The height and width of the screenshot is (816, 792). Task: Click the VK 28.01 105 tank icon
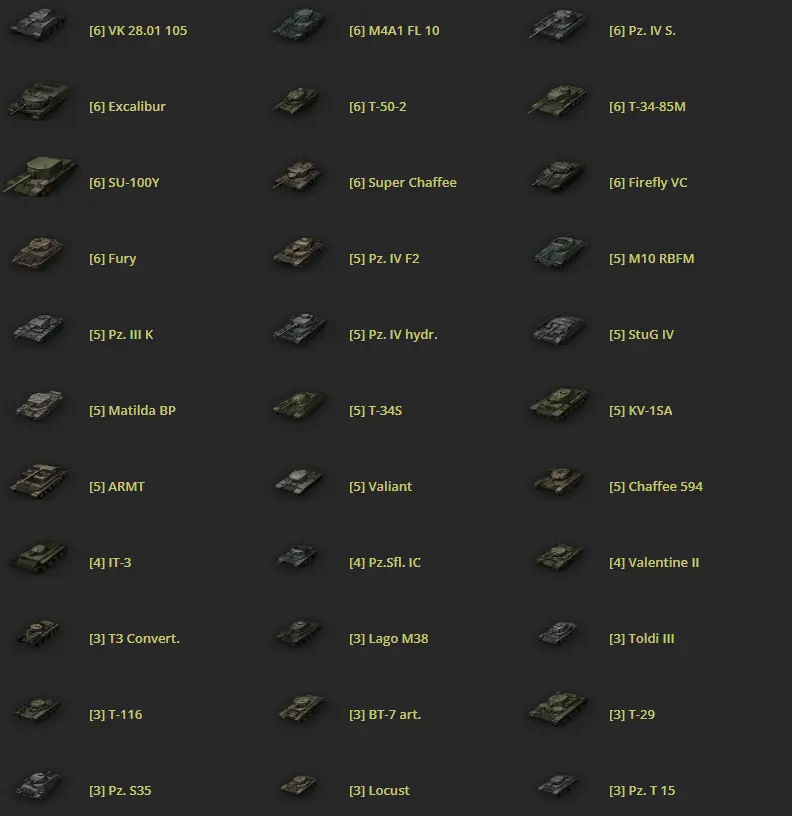[38, 24]
